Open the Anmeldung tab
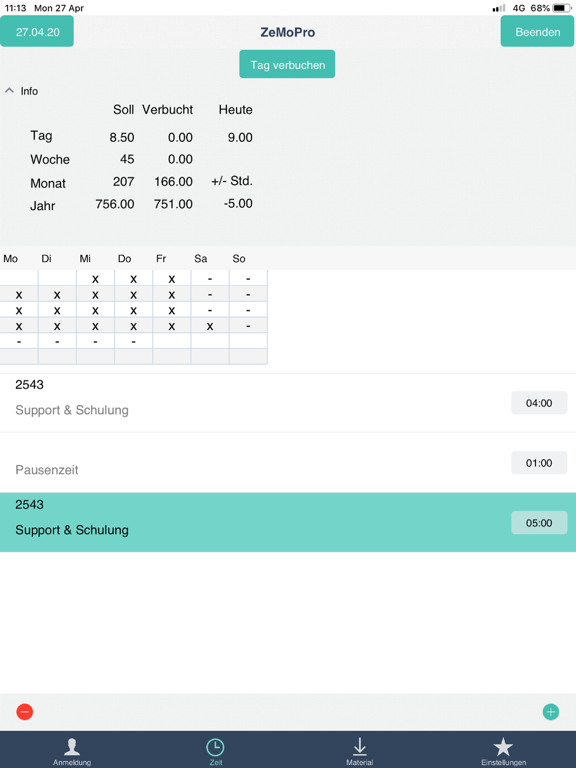Image resolution: width=576 pixels, height=768 pixels. coord(72,751)
